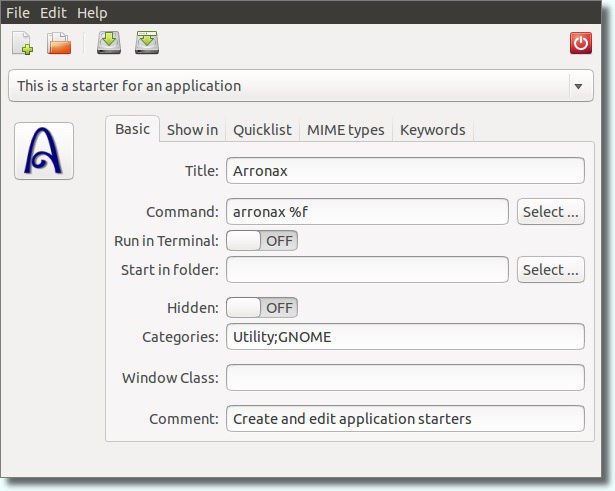The image size is (615, 491).
Task: Create a new starter with the document-plus icon
Action: [x=22, y=43]
